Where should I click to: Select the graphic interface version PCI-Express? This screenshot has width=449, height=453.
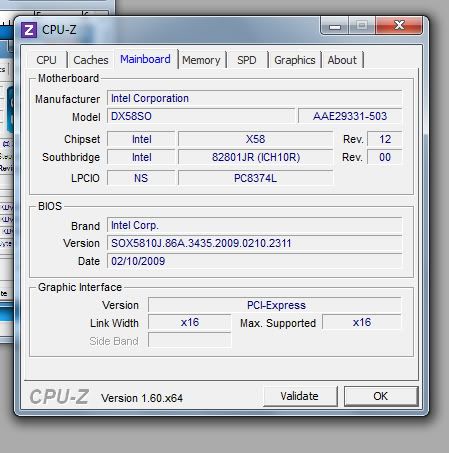(275, 305)
